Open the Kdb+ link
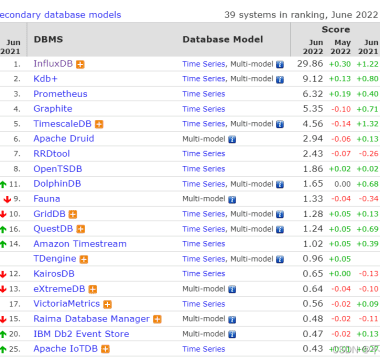Viewport: 380px width, 360px height. (x=45, y=79)
